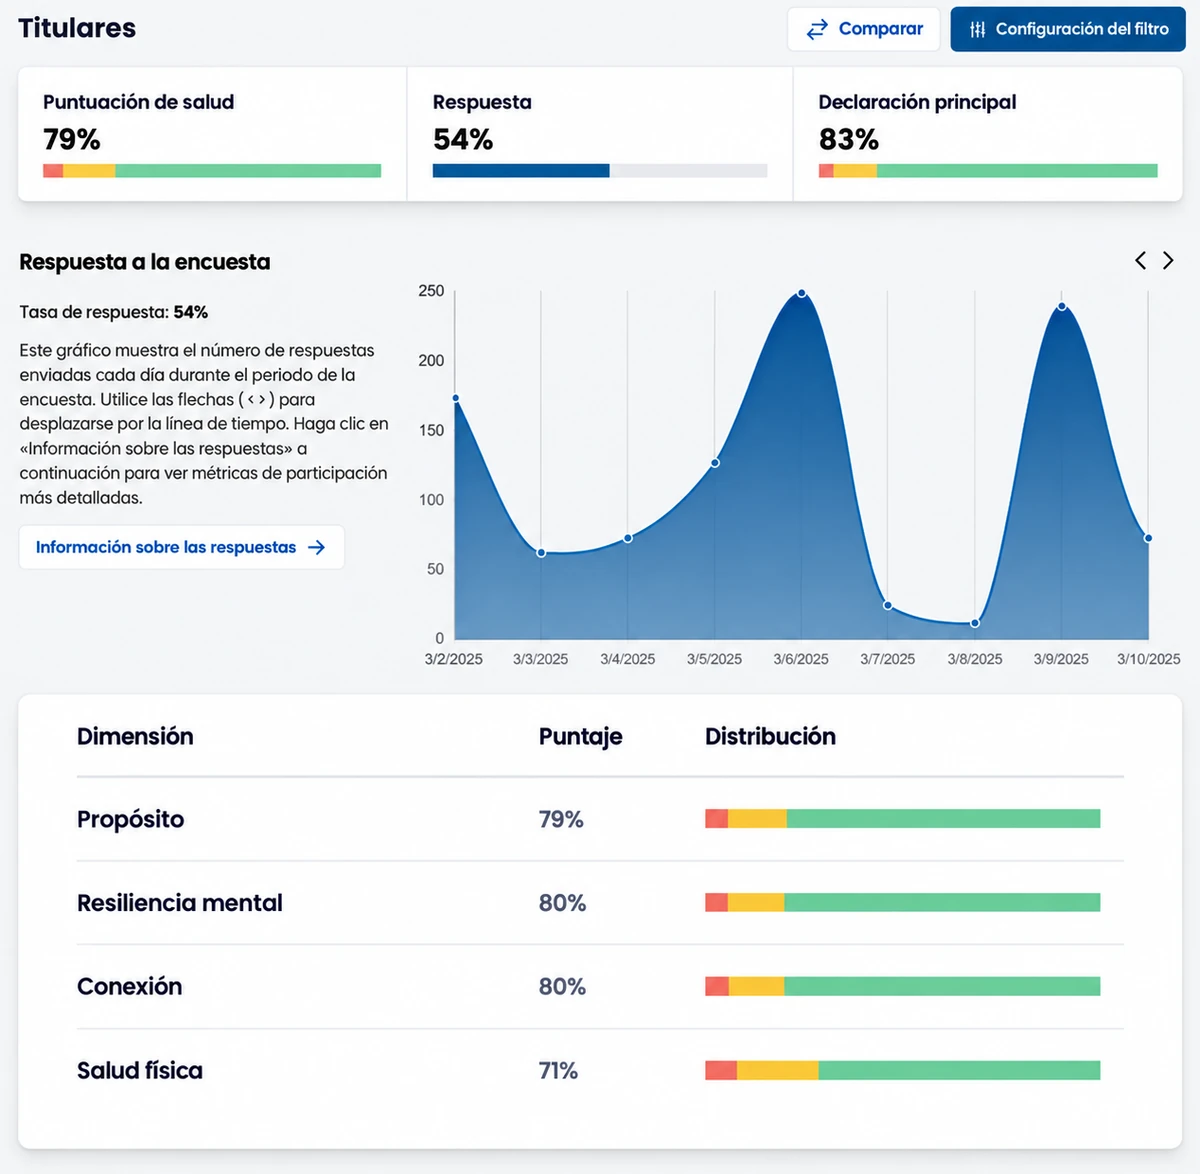Click the Propósito distribution bar
This screenshot has width=1200, height=1174.
coord(903,819)
